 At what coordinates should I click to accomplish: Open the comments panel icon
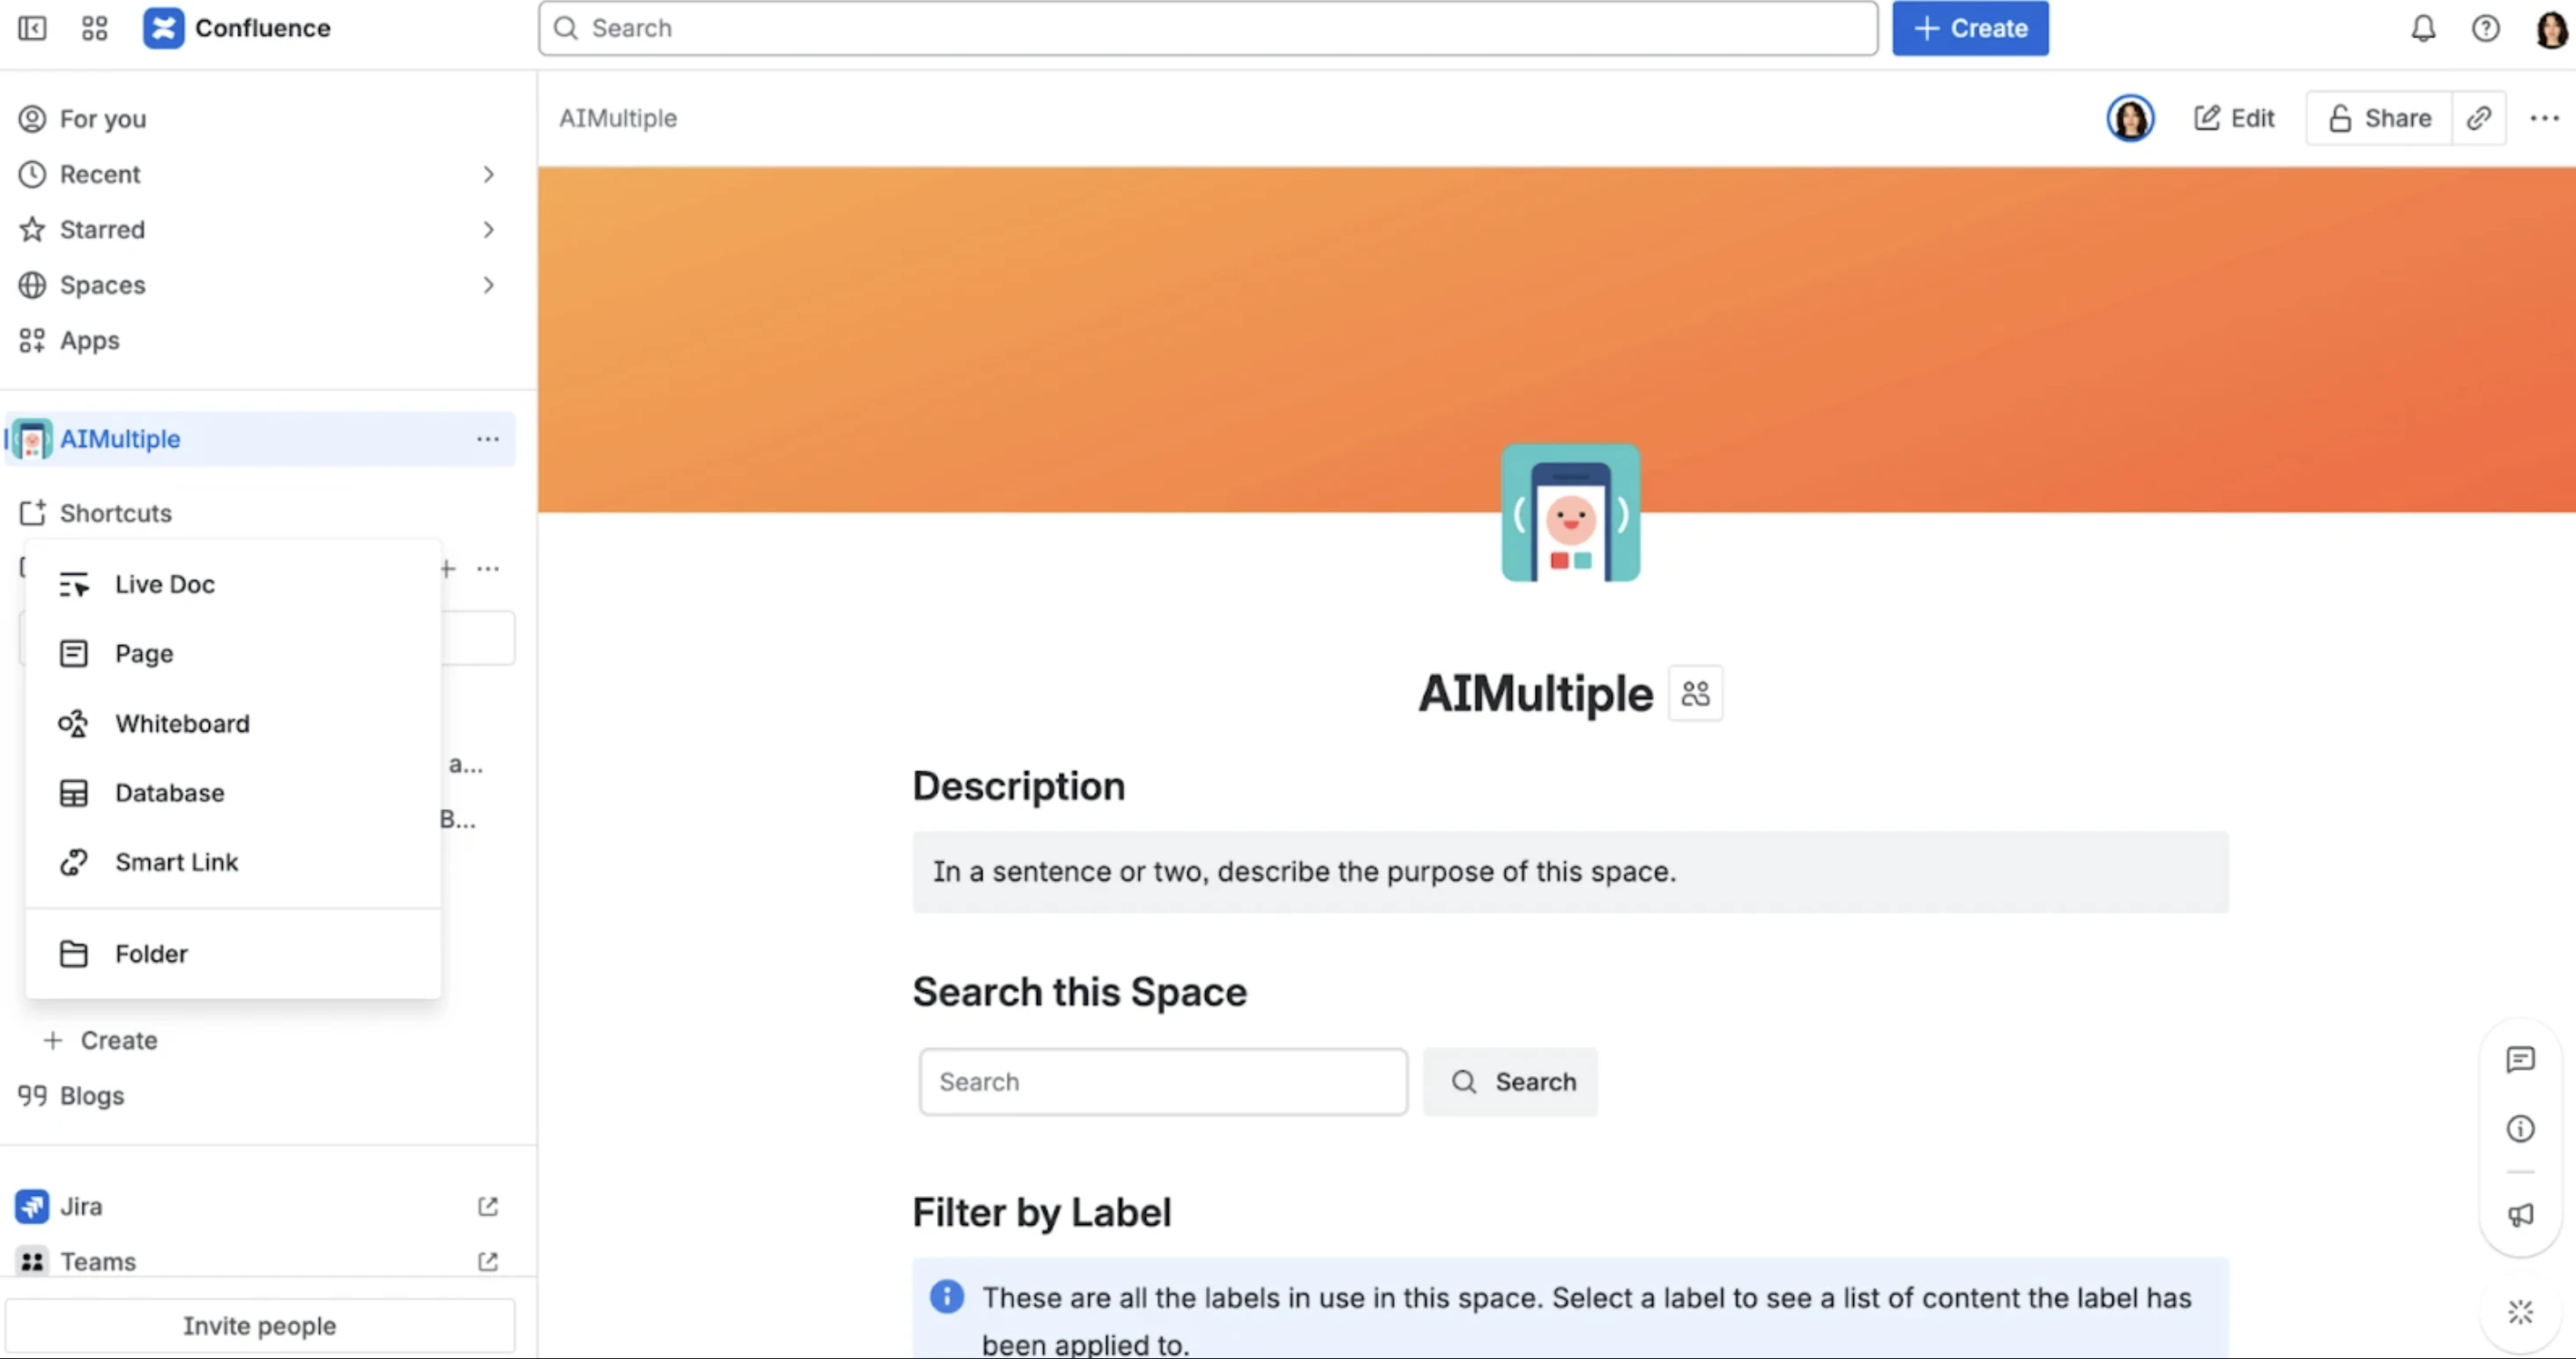pyautogui.click(x=2520, y=1059)
